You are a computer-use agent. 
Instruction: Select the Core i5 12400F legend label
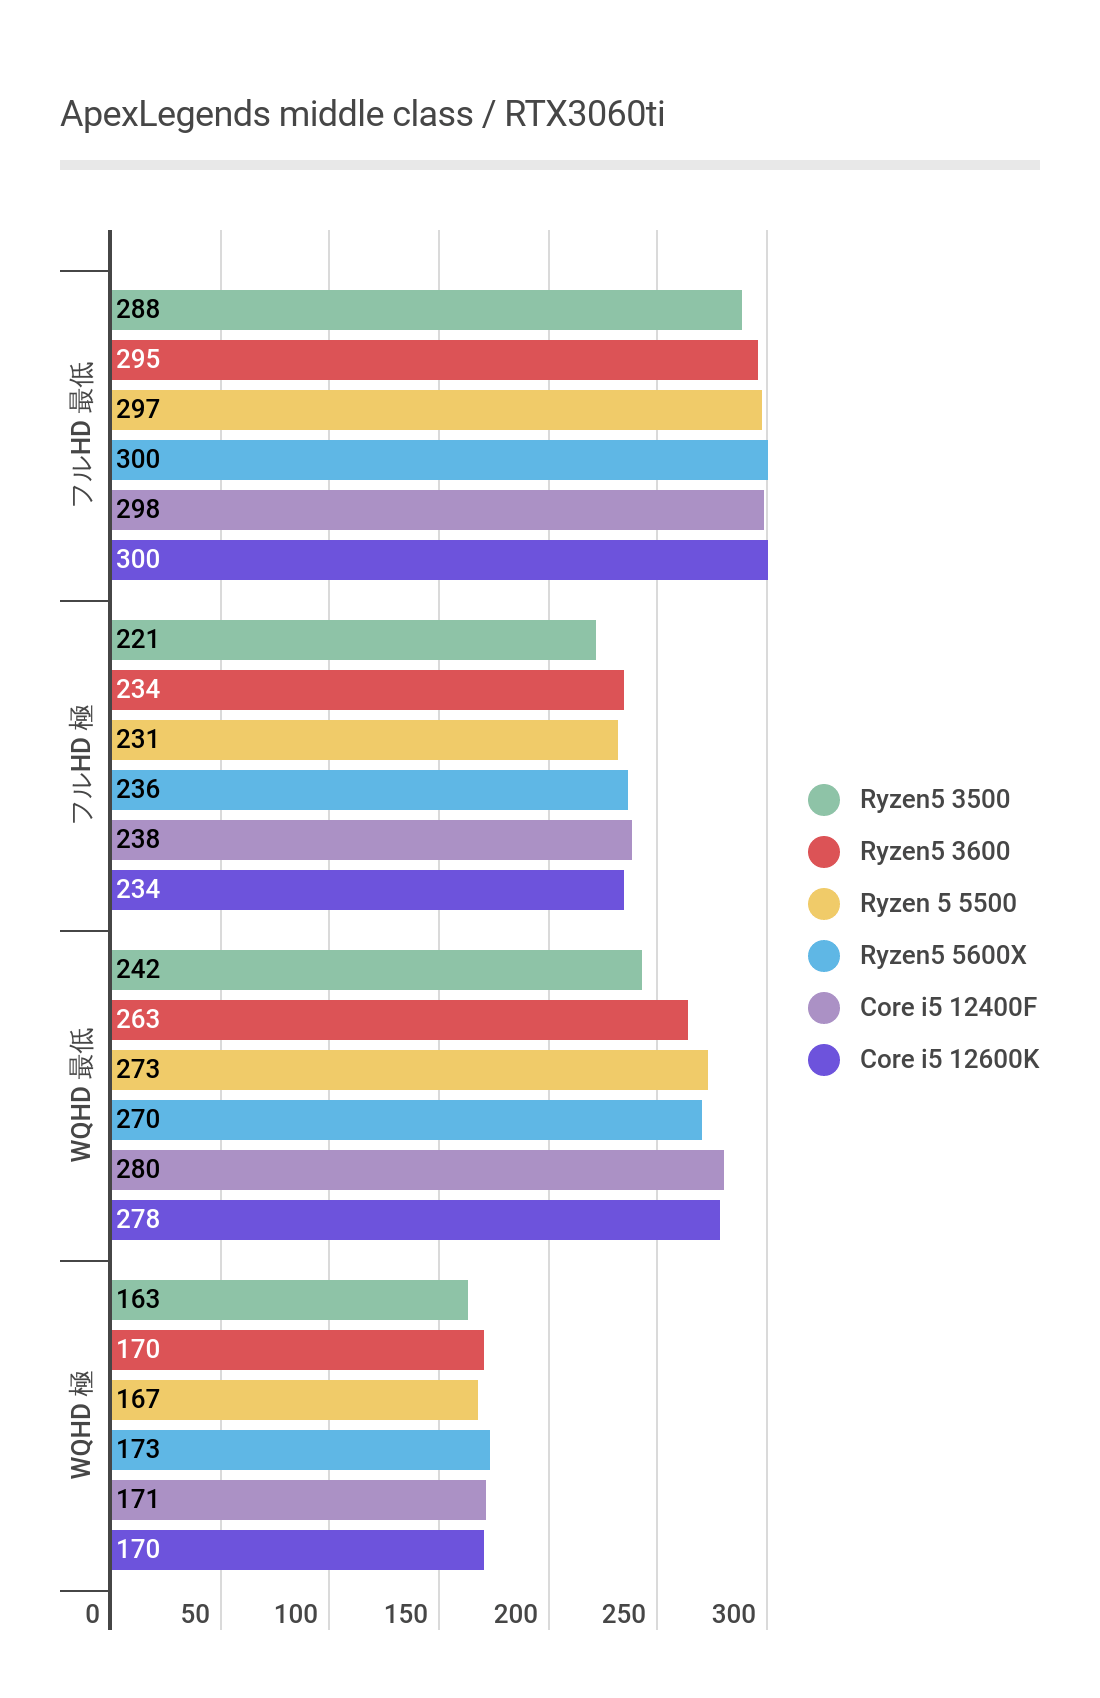[x=948, y=1008]
